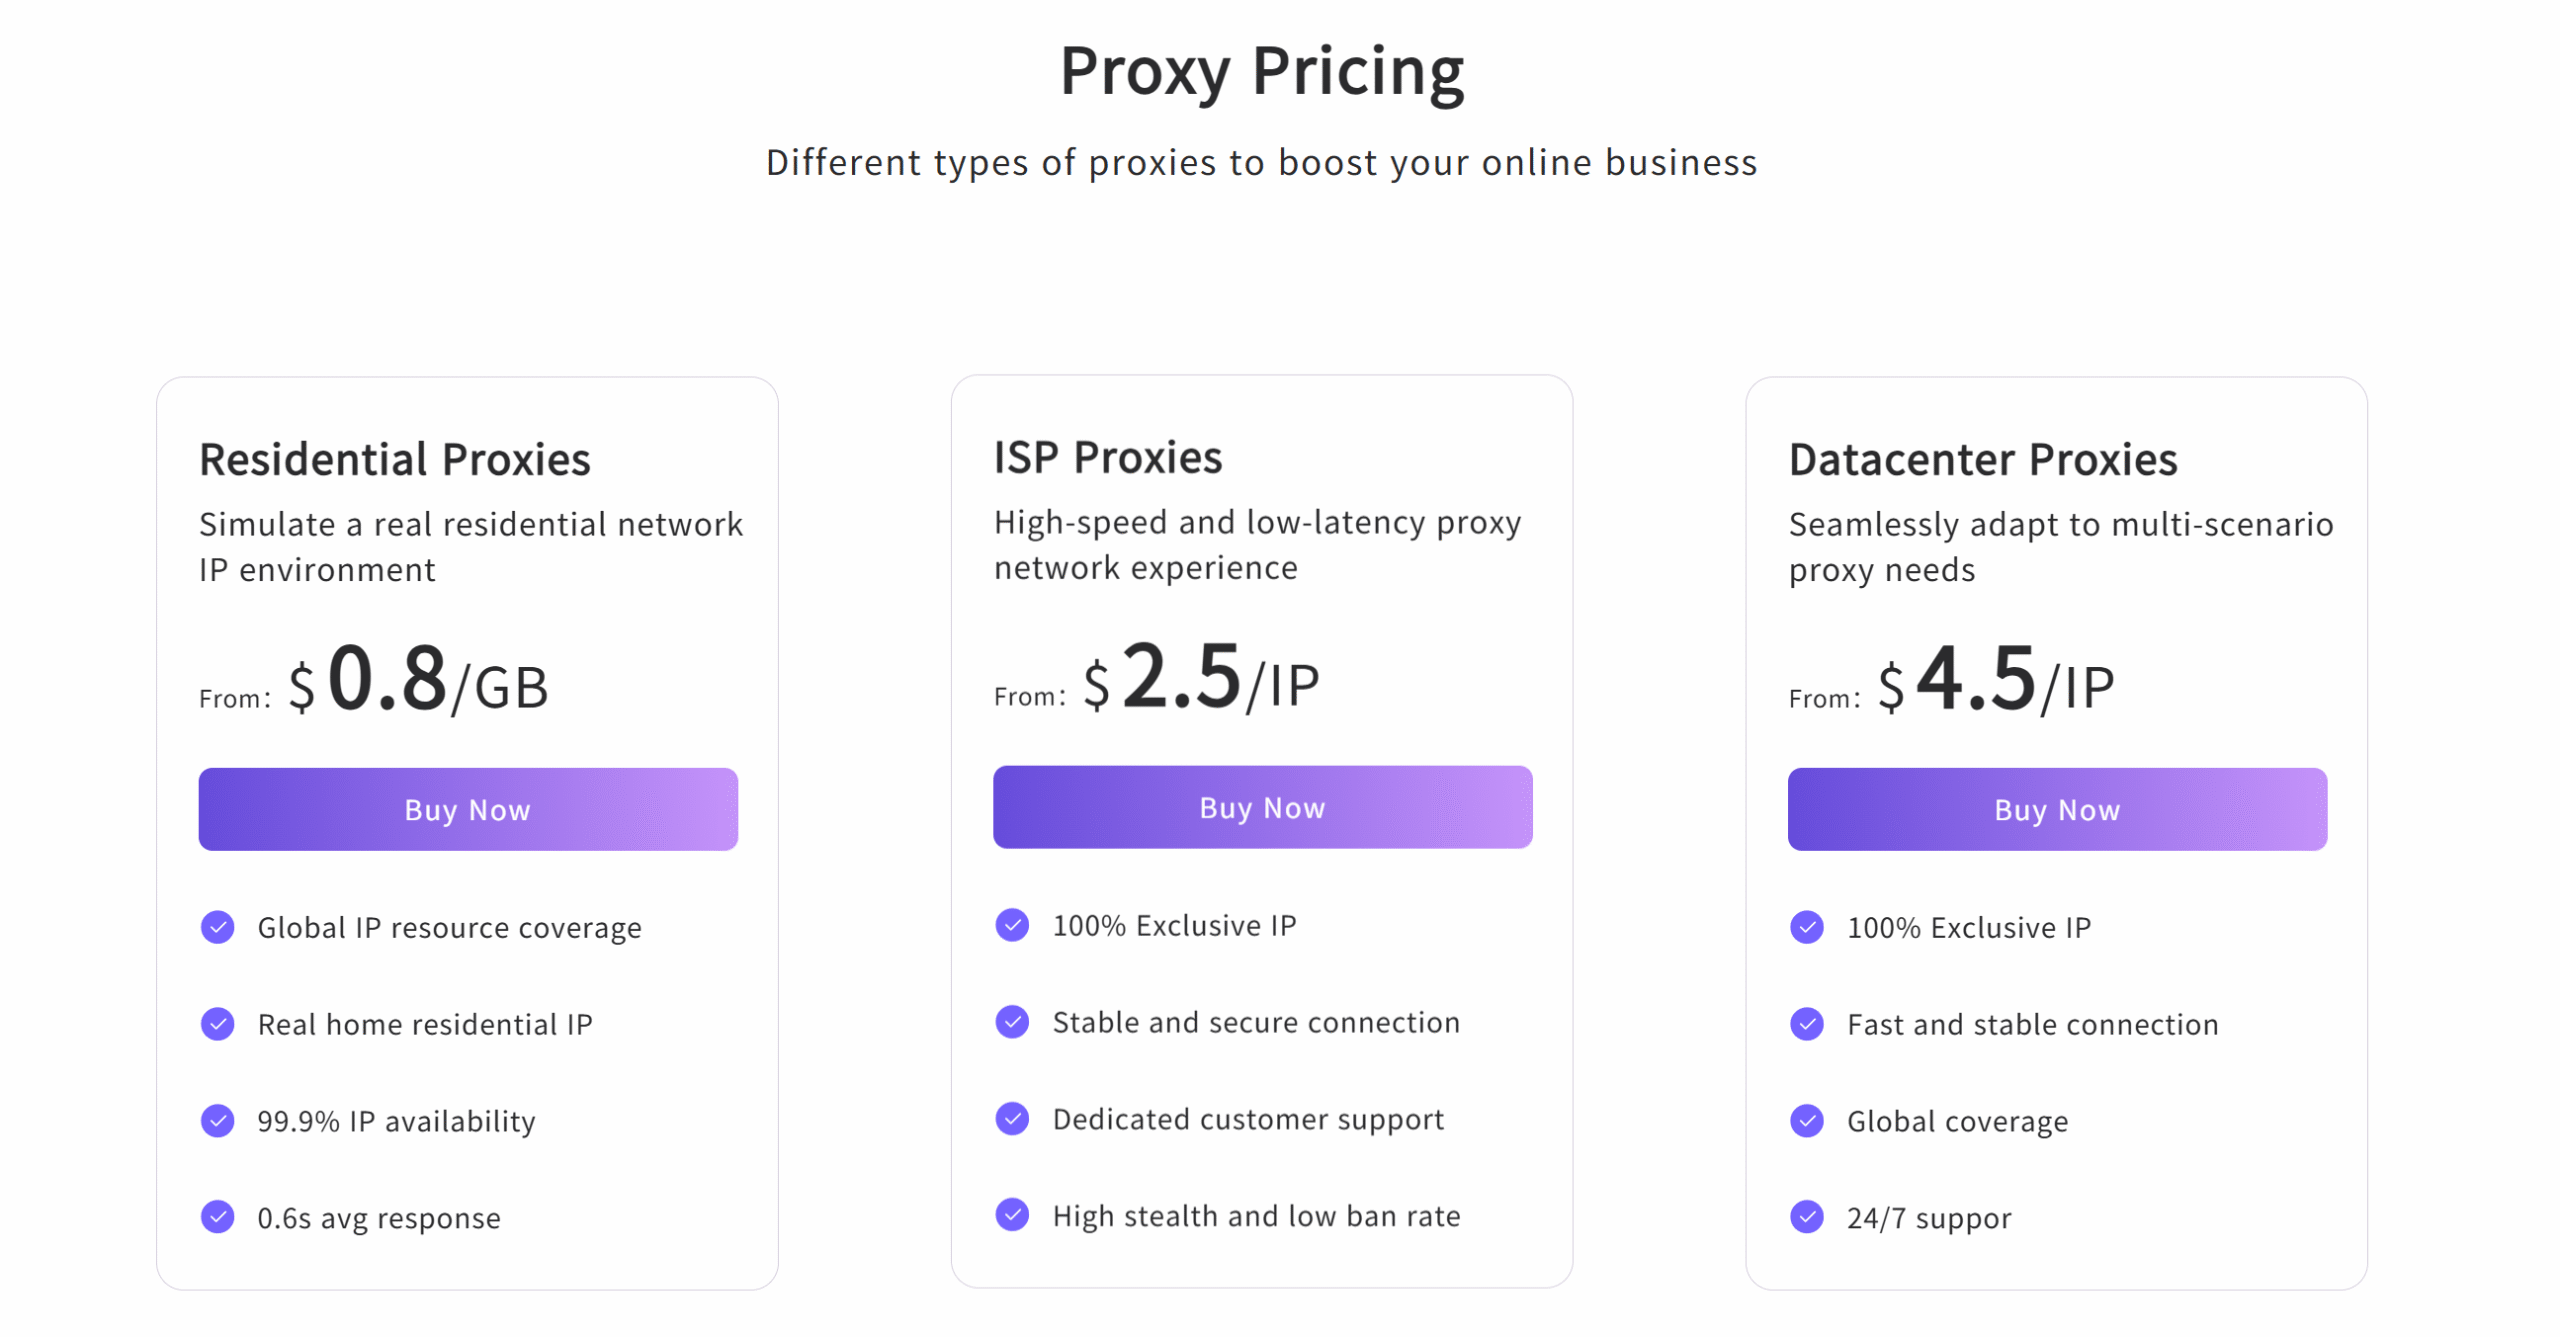This screenshot has width=2560, height=1337.
Task: Click checkmark icon beside Stable and secure connection
Action: pos(1012,1022)
